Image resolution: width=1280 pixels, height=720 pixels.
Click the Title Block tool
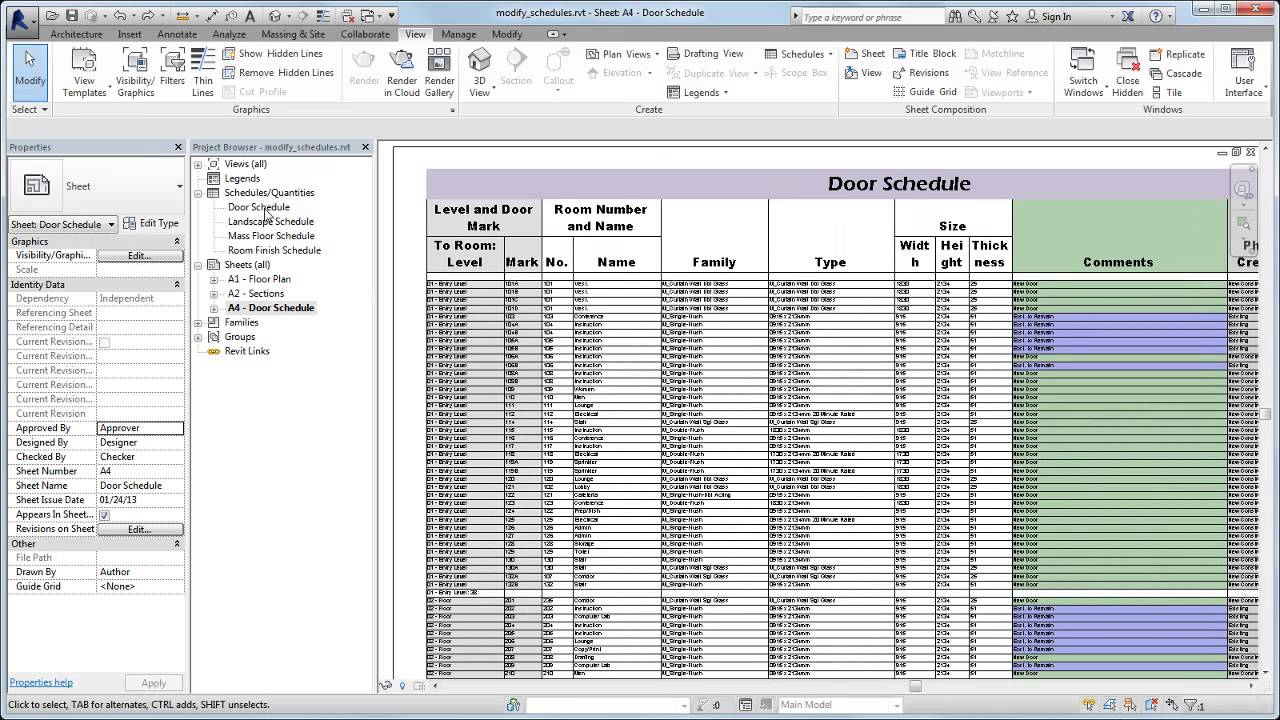tap(923, 53)
